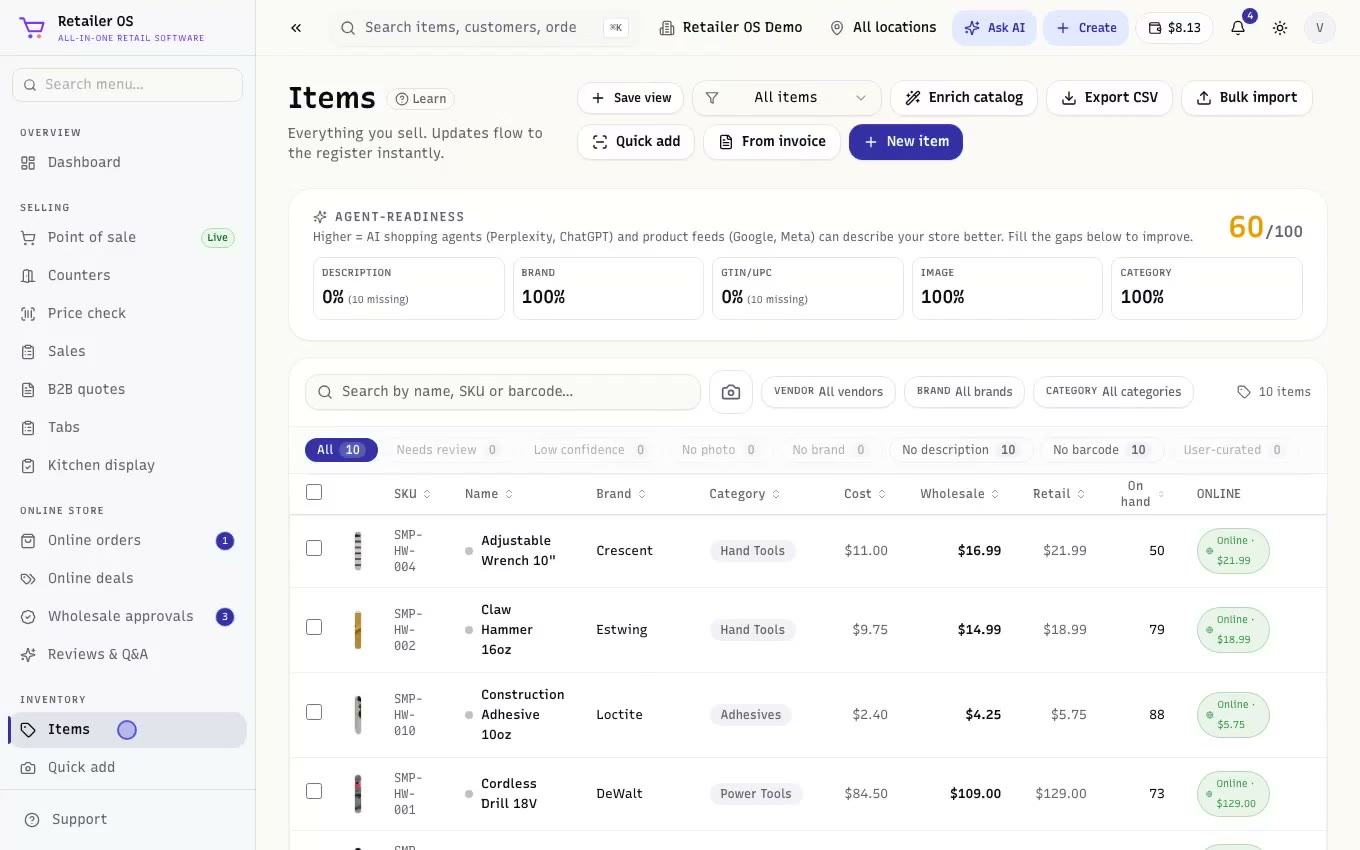This screenshot has width=1360, height=850.
Task: Open Online deals page
Action: [127, 578]
